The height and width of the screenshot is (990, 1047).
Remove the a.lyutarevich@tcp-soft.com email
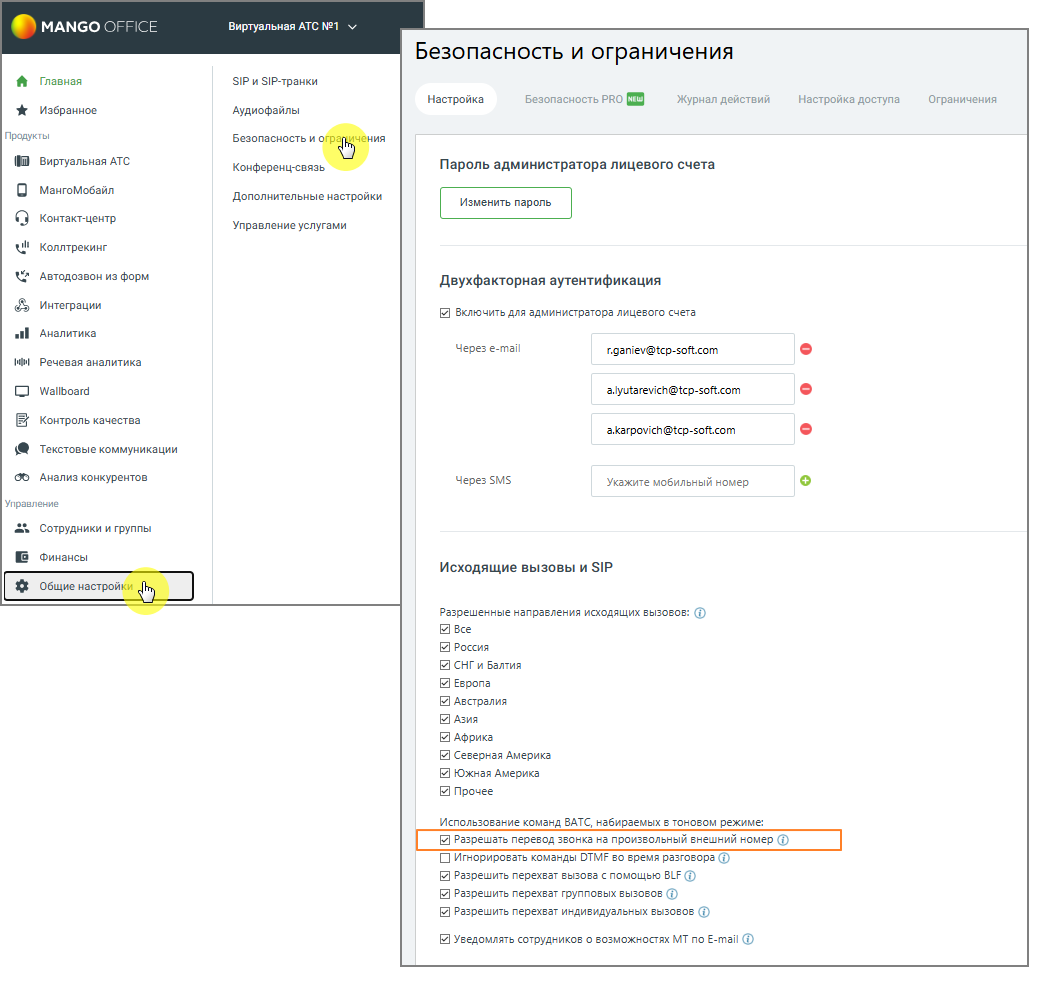coord(807,390)
